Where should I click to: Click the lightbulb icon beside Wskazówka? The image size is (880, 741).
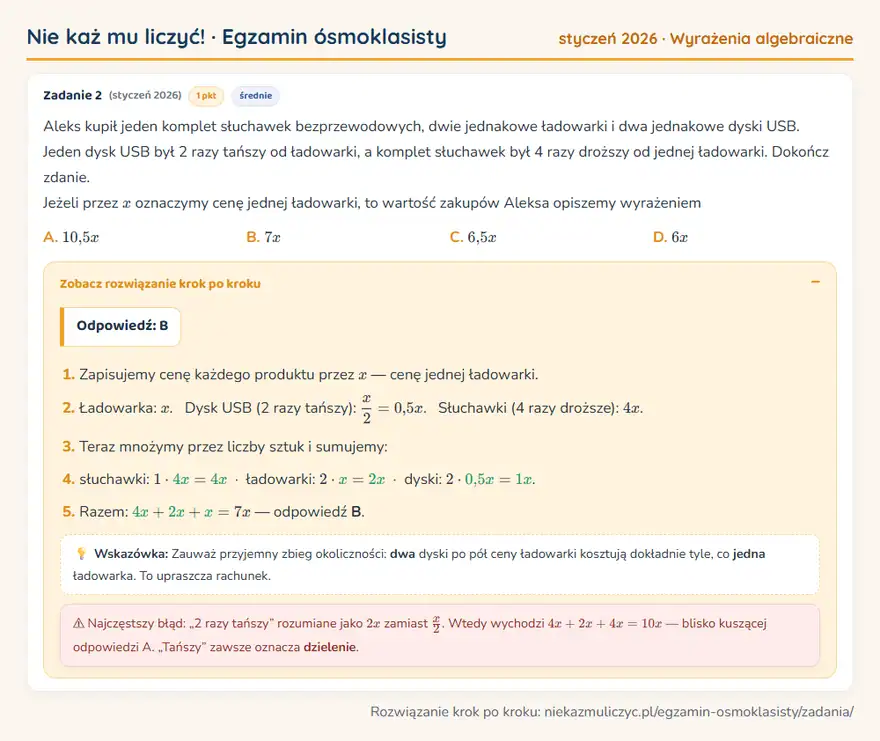click(x=81, y=554)
